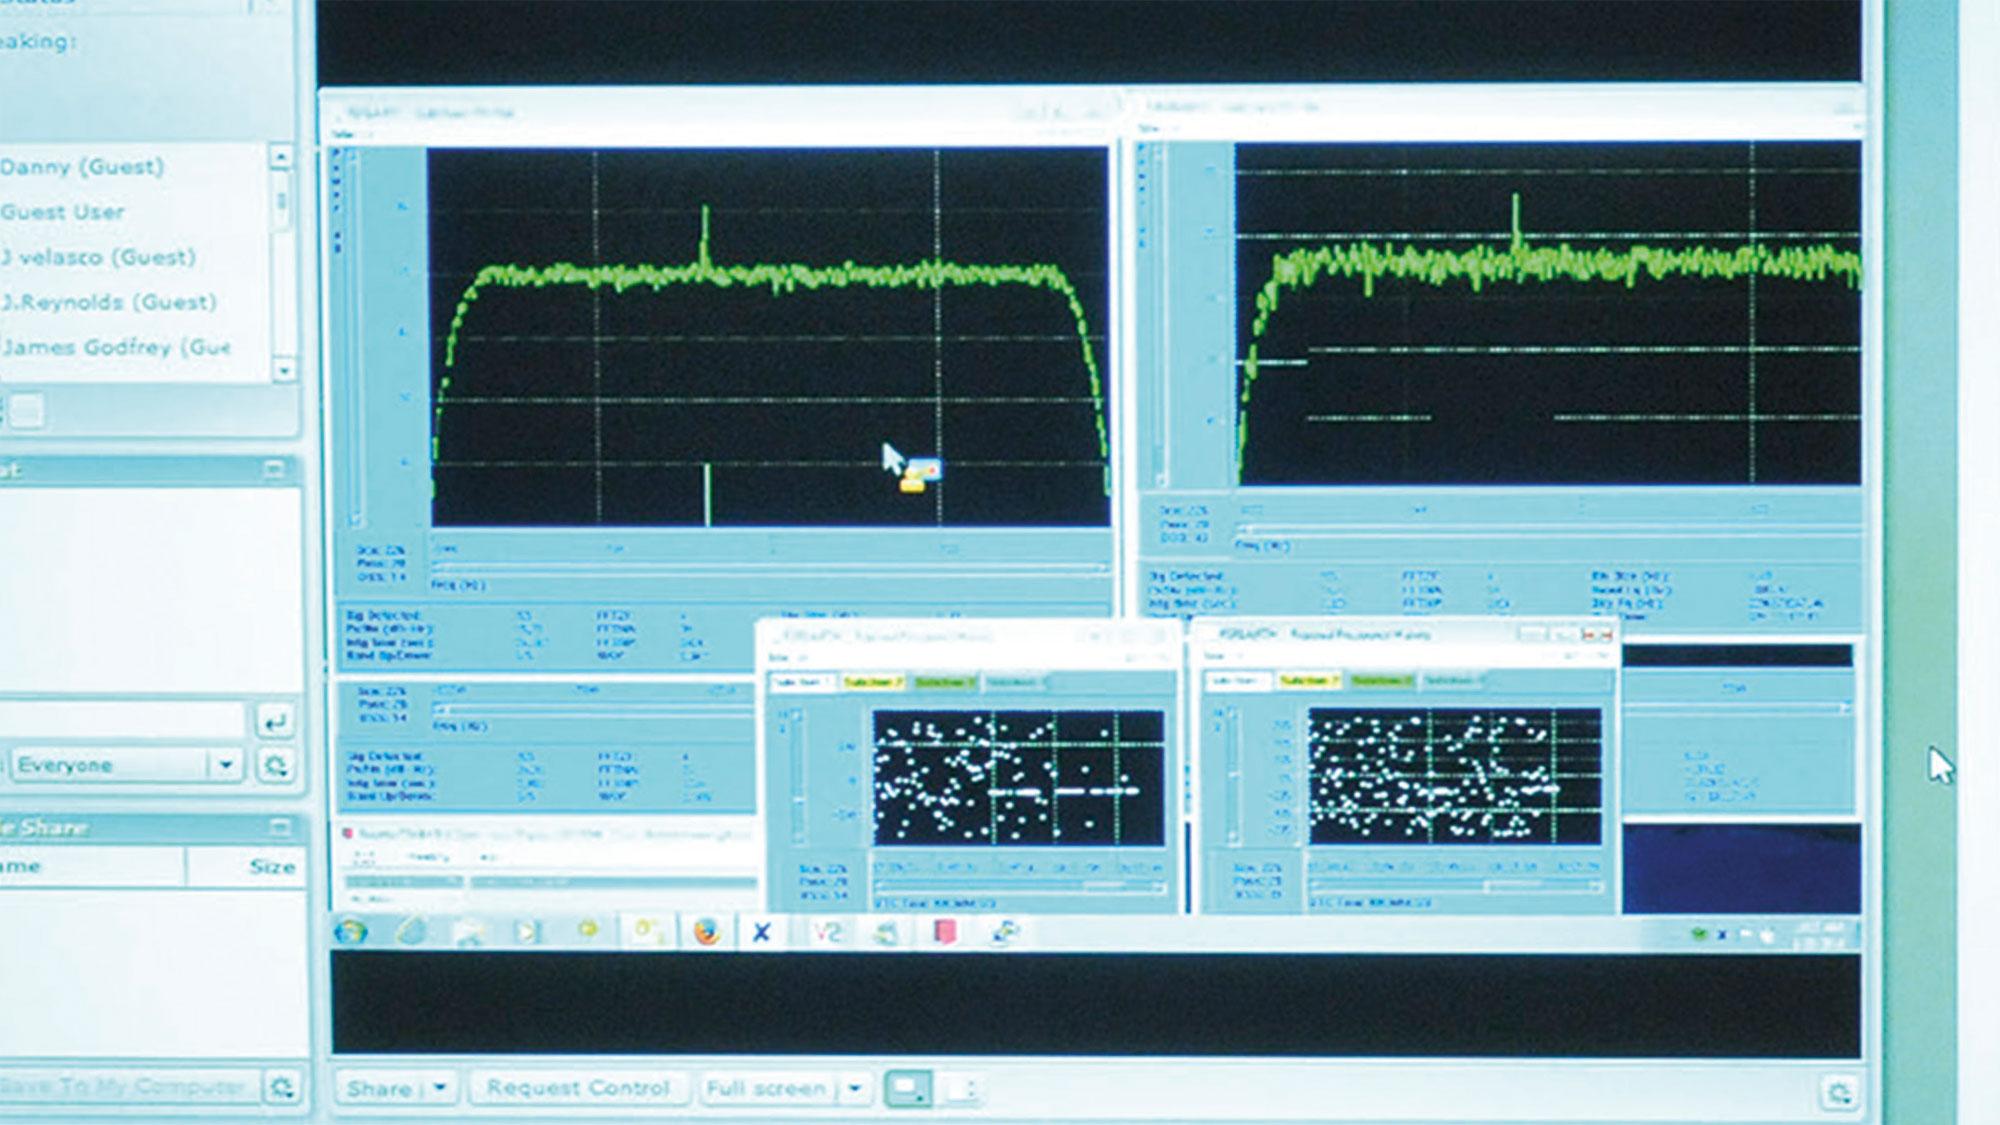Toggle the highlighted screen view mode button

[909, 1088]
